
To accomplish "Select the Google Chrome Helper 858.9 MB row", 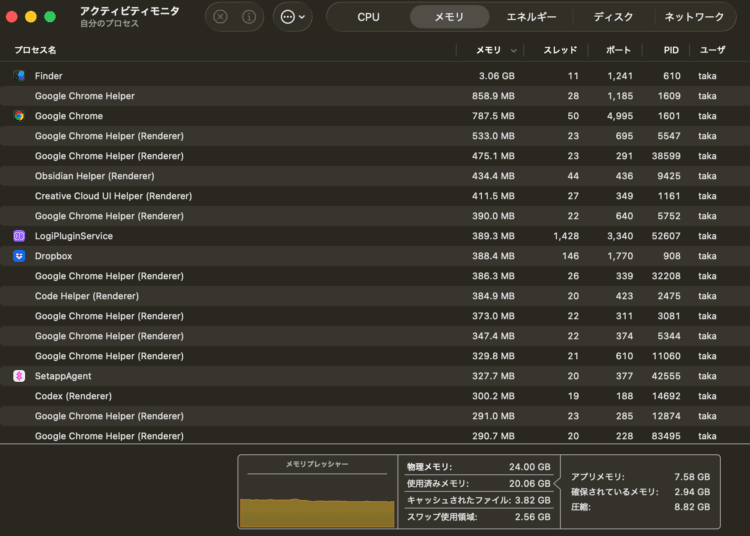I will click(x=375, y=96).
